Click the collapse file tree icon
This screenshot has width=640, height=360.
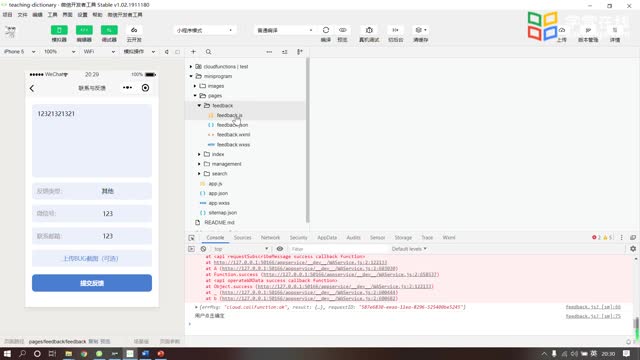[x=300, y=52]
